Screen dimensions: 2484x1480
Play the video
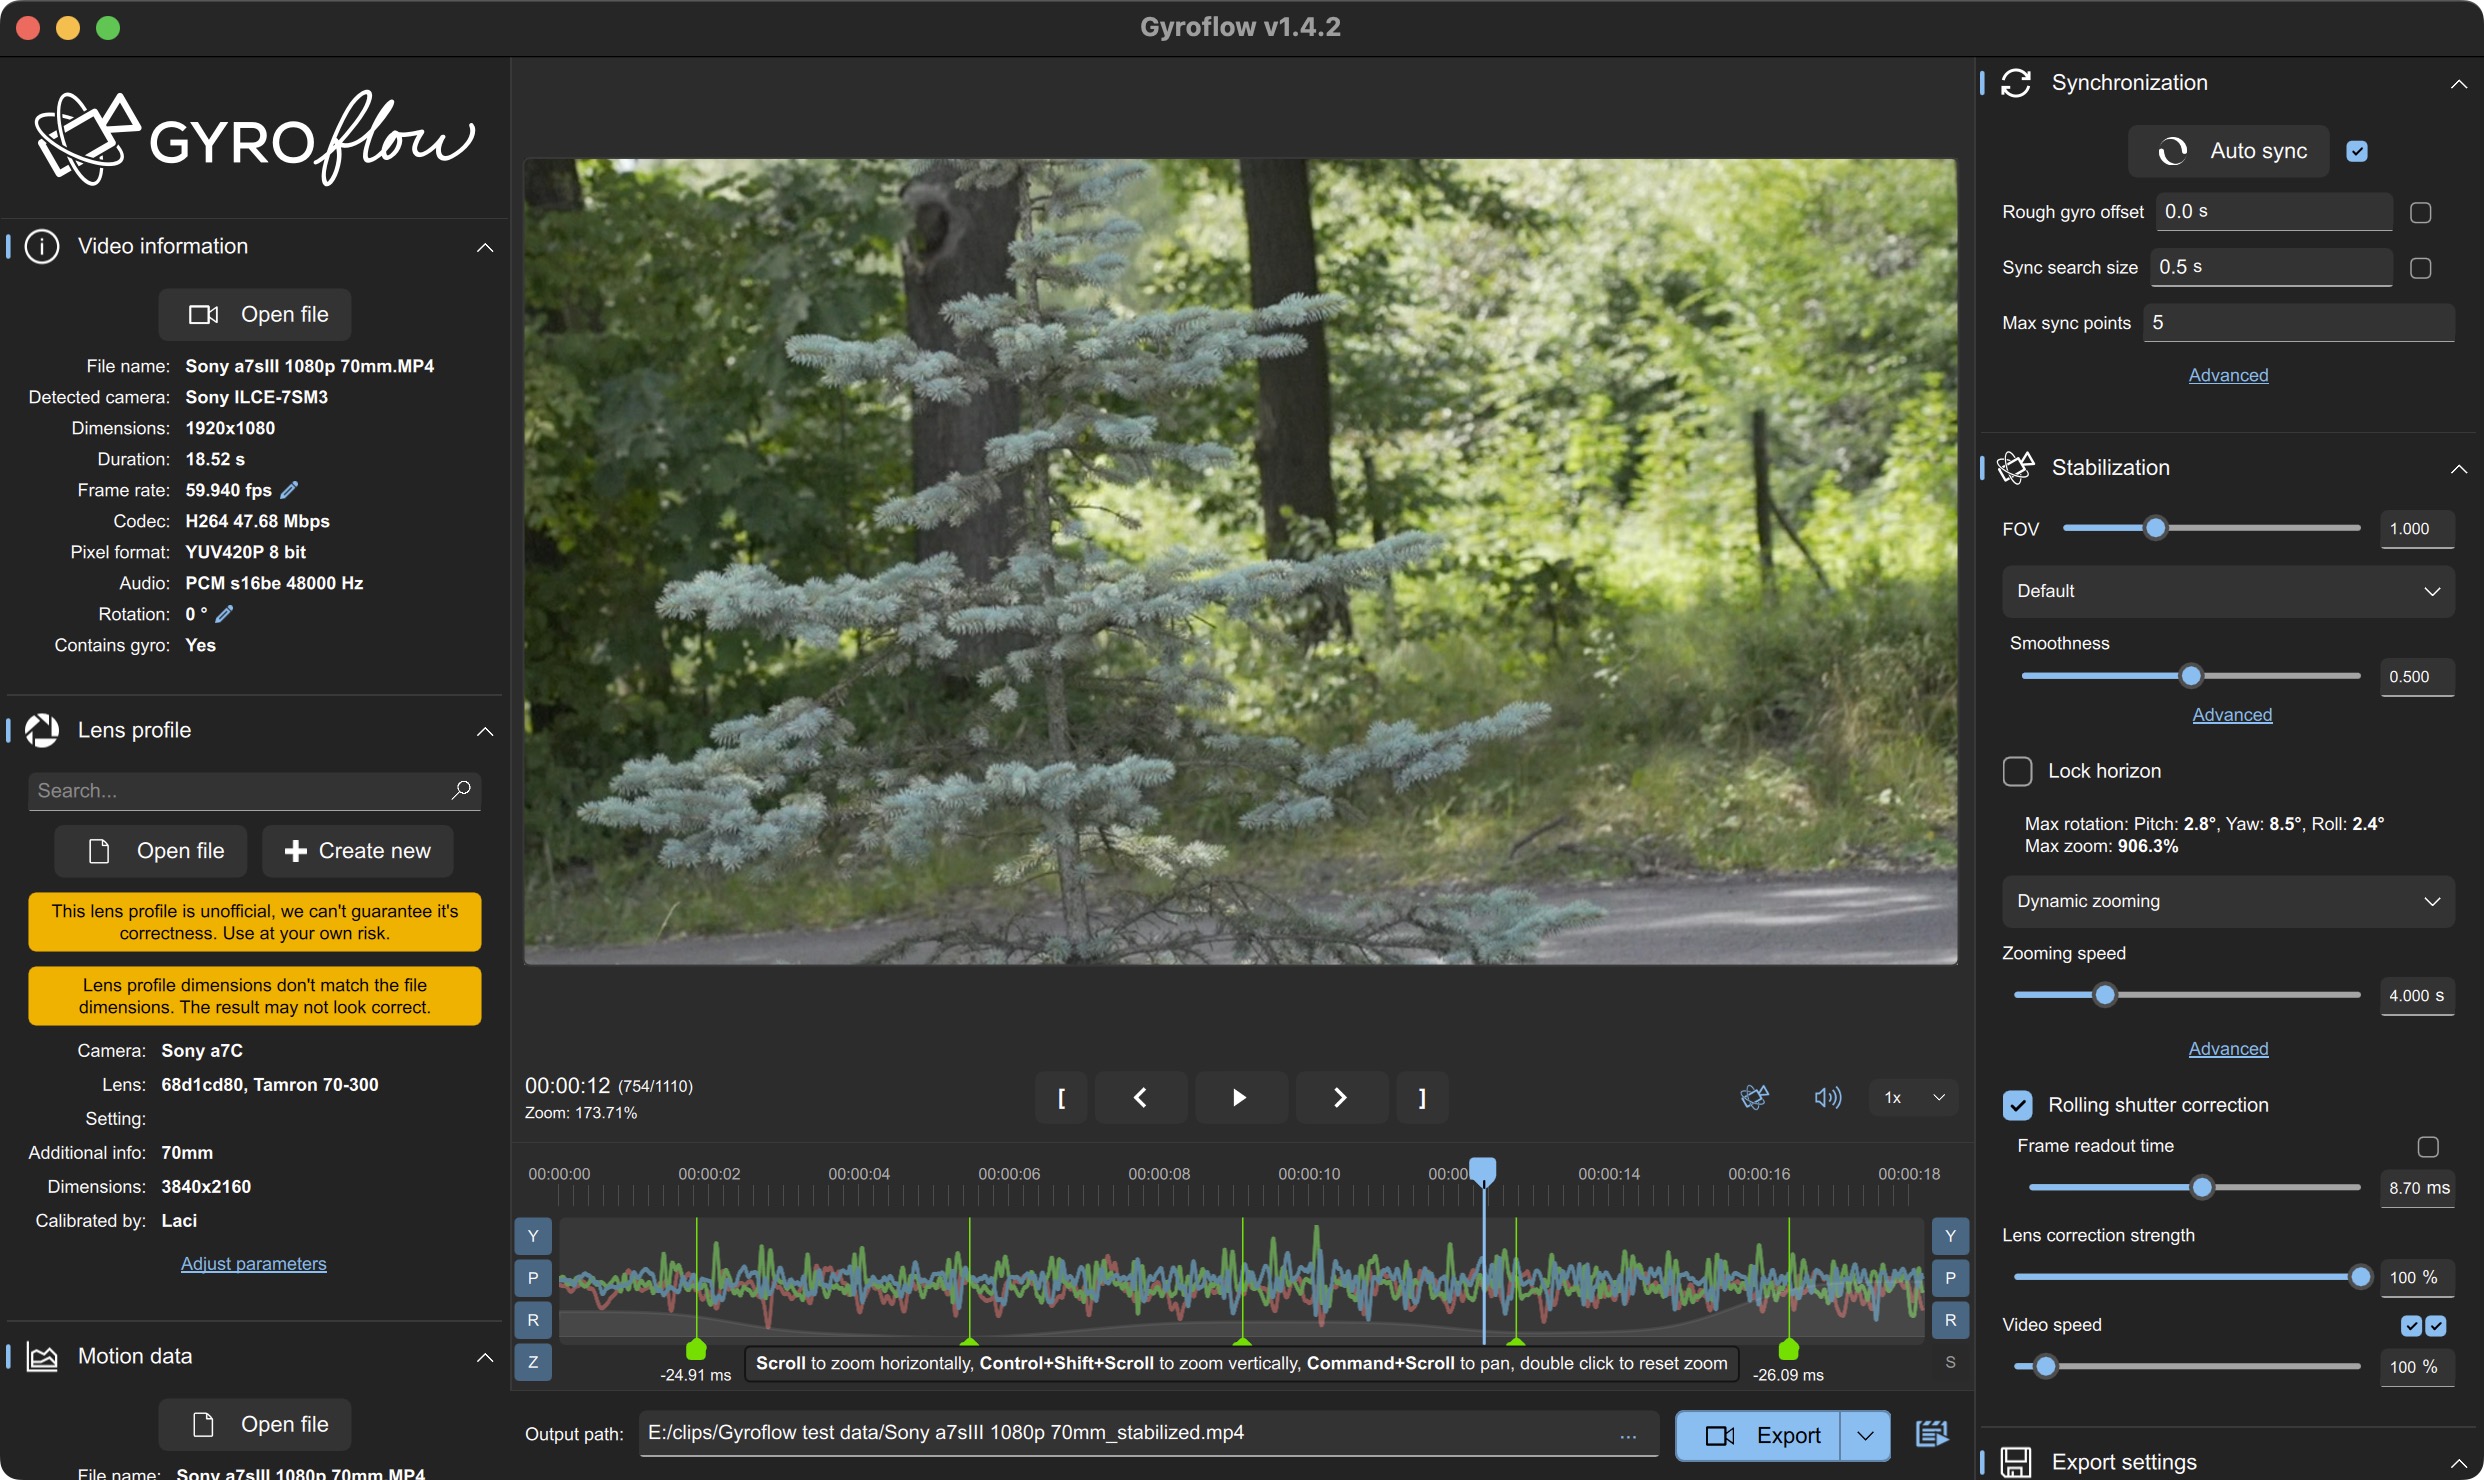pos(1239,1098)
